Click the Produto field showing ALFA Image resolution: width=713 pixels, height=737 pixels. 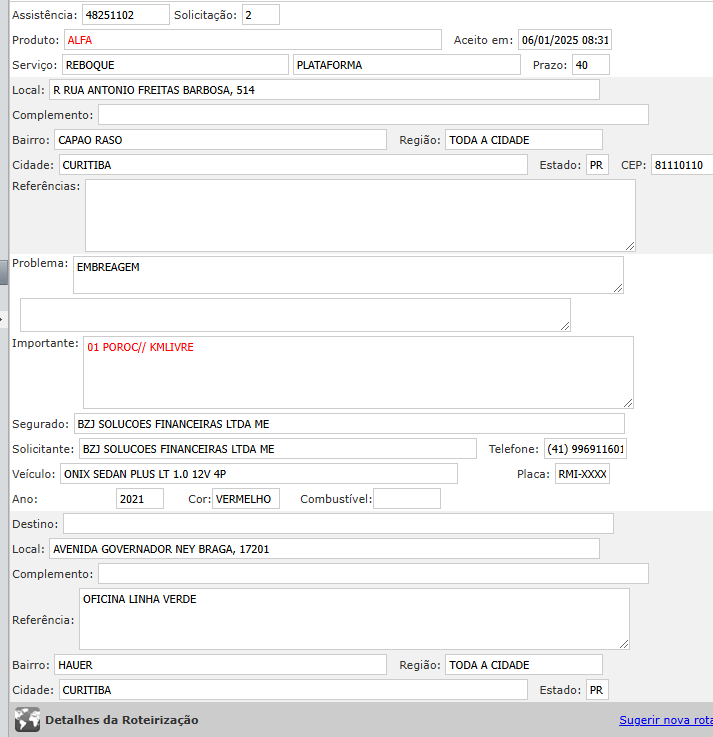click(x=253, y=39)
